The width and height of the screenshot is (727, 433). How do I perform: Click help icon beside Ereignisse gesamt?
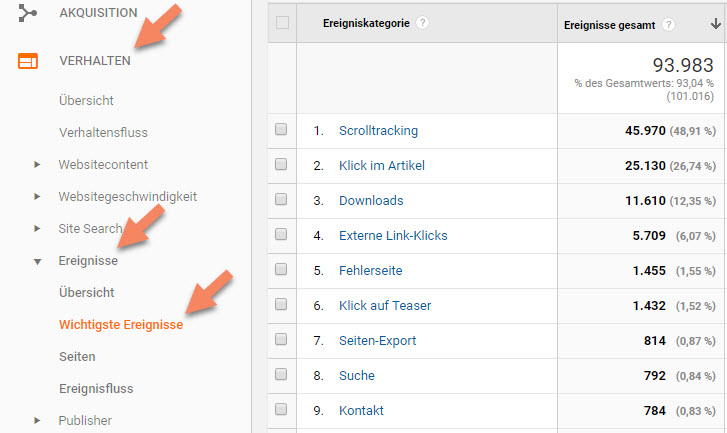(x=668, y=25)
